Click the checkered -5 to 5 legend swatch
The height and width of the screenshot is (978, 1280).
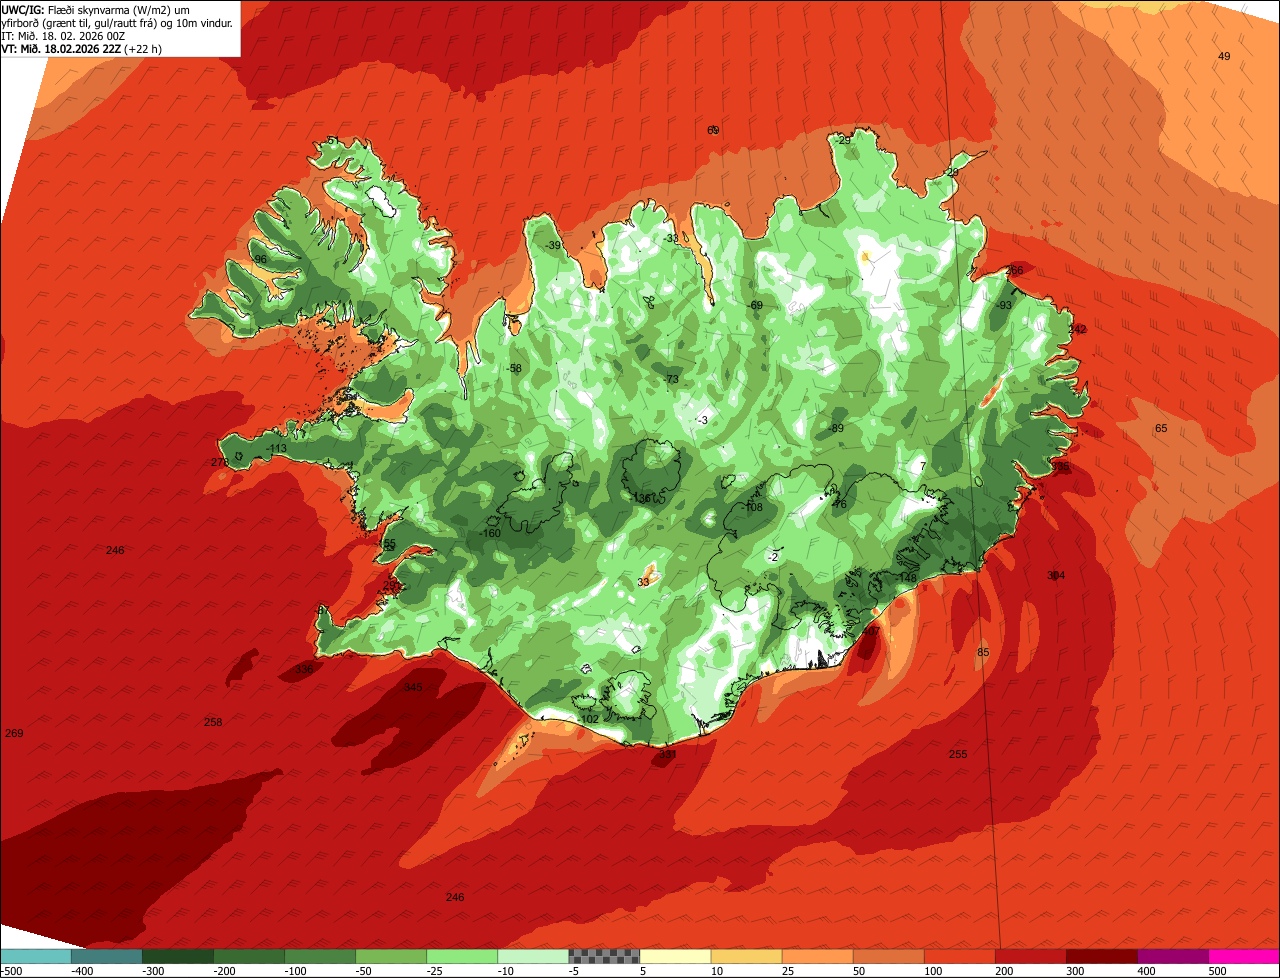(x=604, y=956)
